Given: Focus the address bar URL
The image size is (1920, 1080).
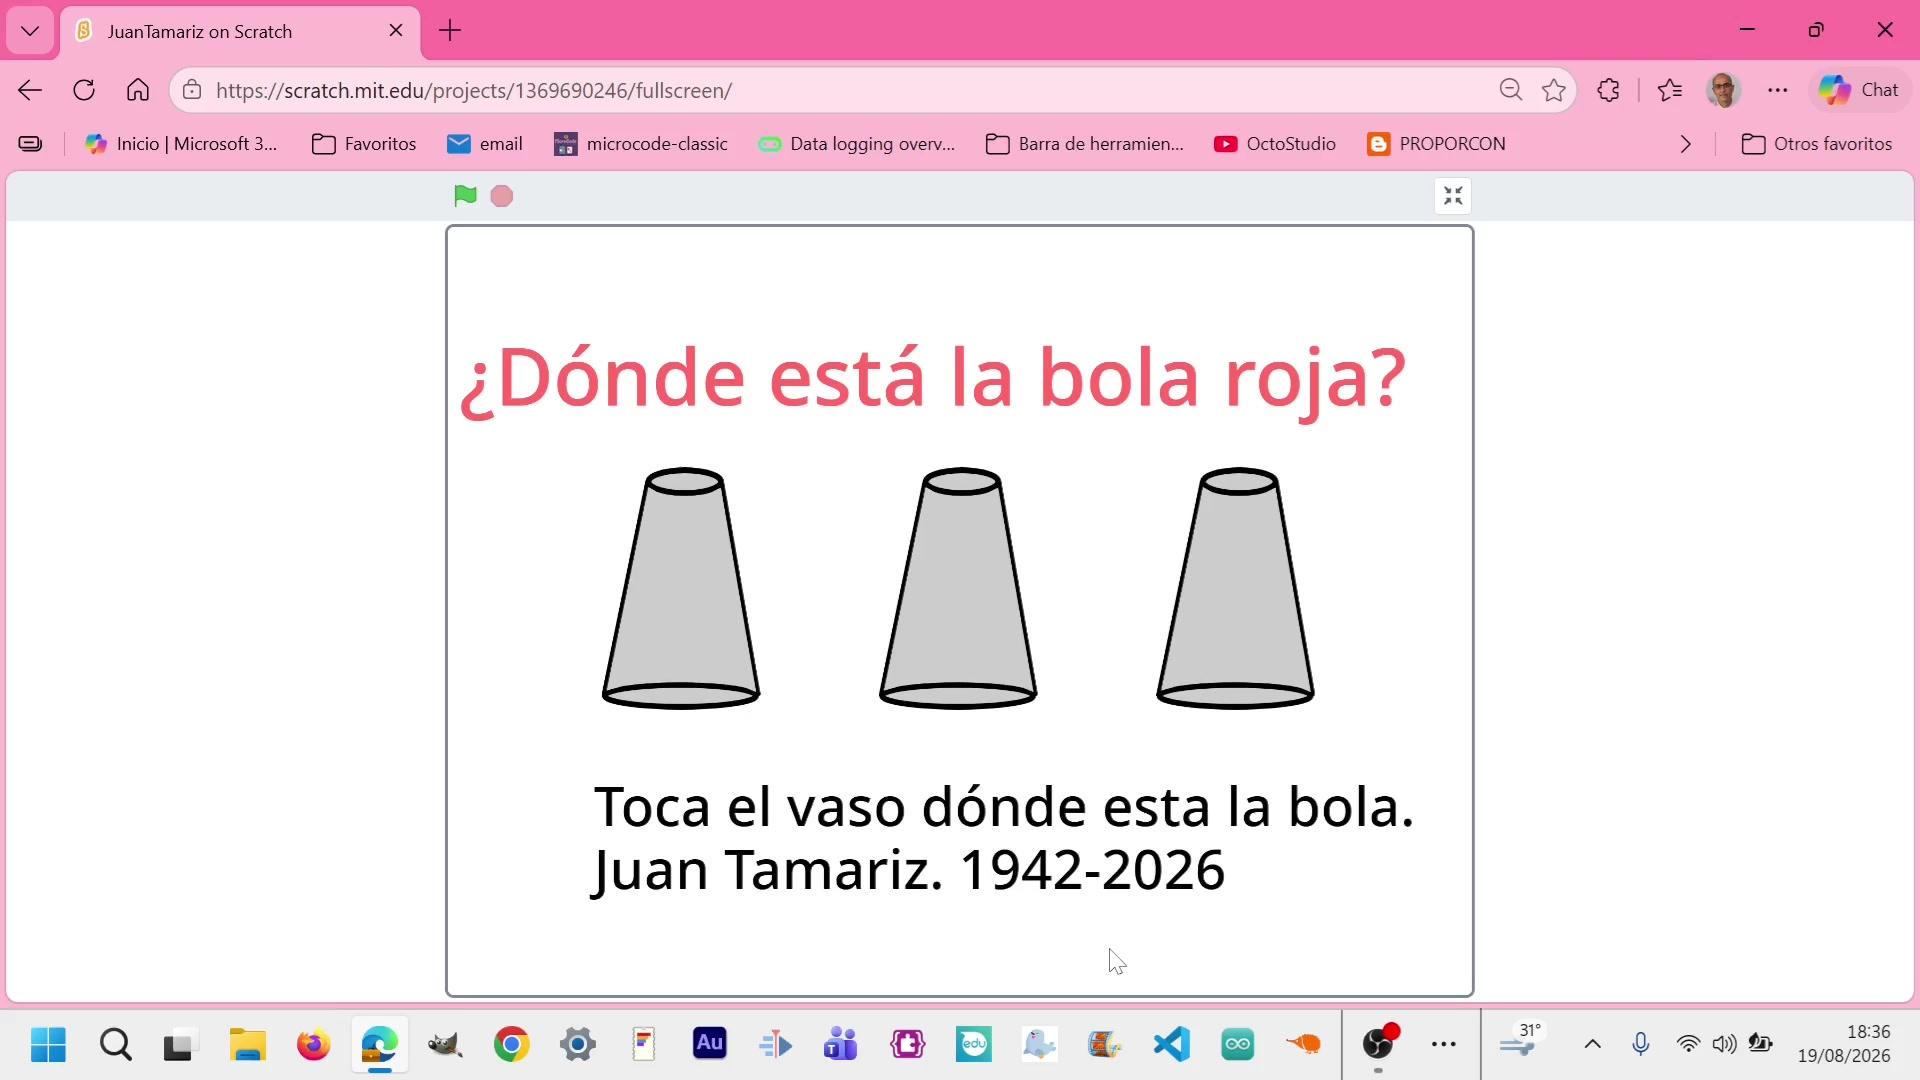Looking at the screenshot, I should [x=474, y=90].
